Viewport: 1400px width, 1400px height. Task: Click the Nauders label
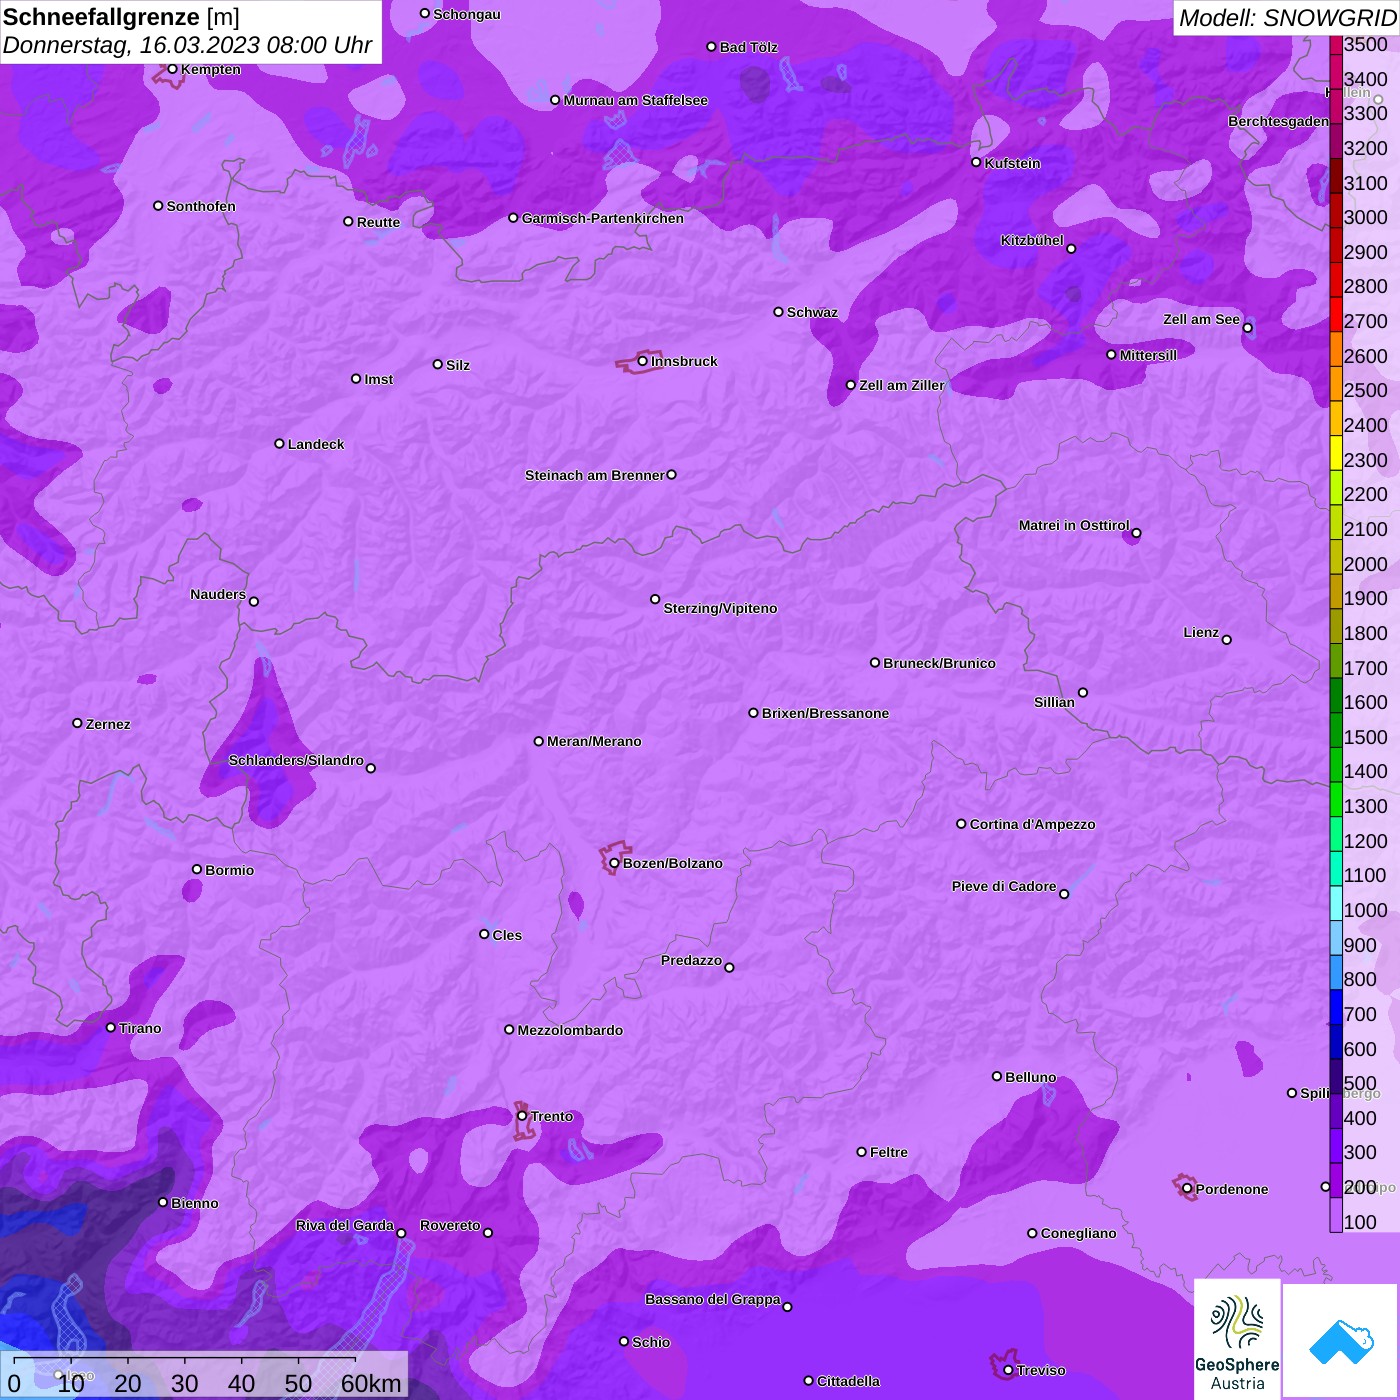pyautogui.click(x=218, y=594)
